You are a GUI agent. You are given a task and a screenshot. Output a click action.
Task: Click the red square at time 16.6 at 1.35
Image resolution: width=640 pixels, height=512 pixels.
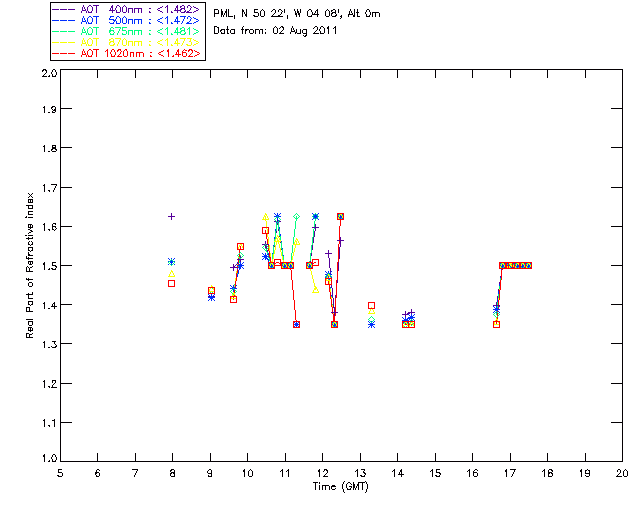pyautogui.click(x=497, y=325)
